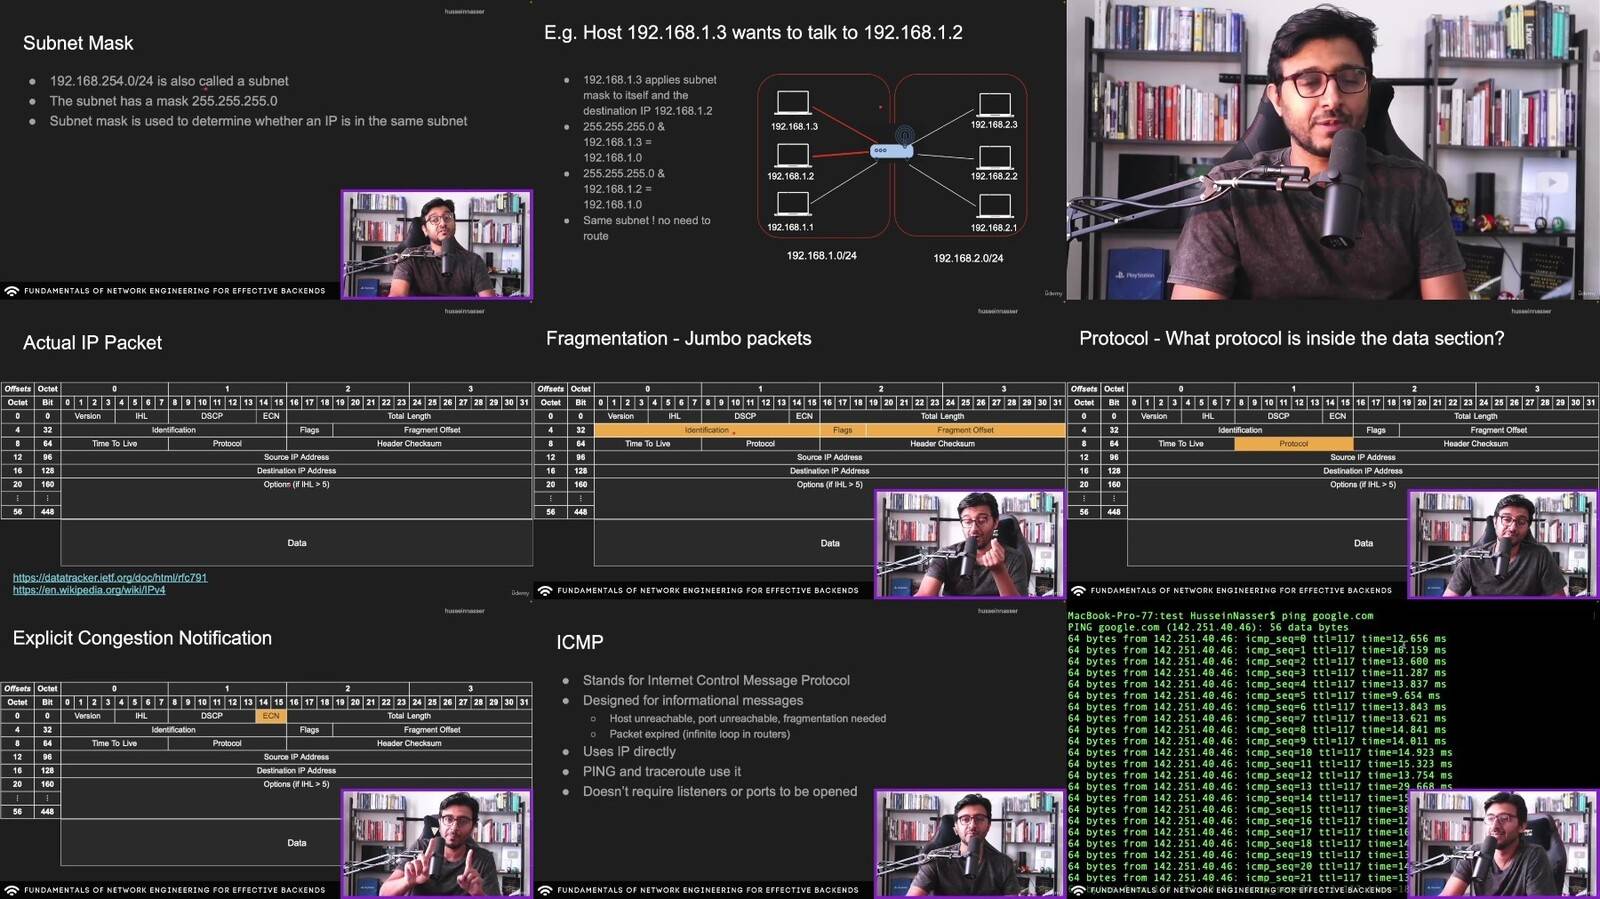The width and height of the screenshot is (1600, 899).
Task: Click 'Actual IP Packet' slide title
Action: point(92,343)
